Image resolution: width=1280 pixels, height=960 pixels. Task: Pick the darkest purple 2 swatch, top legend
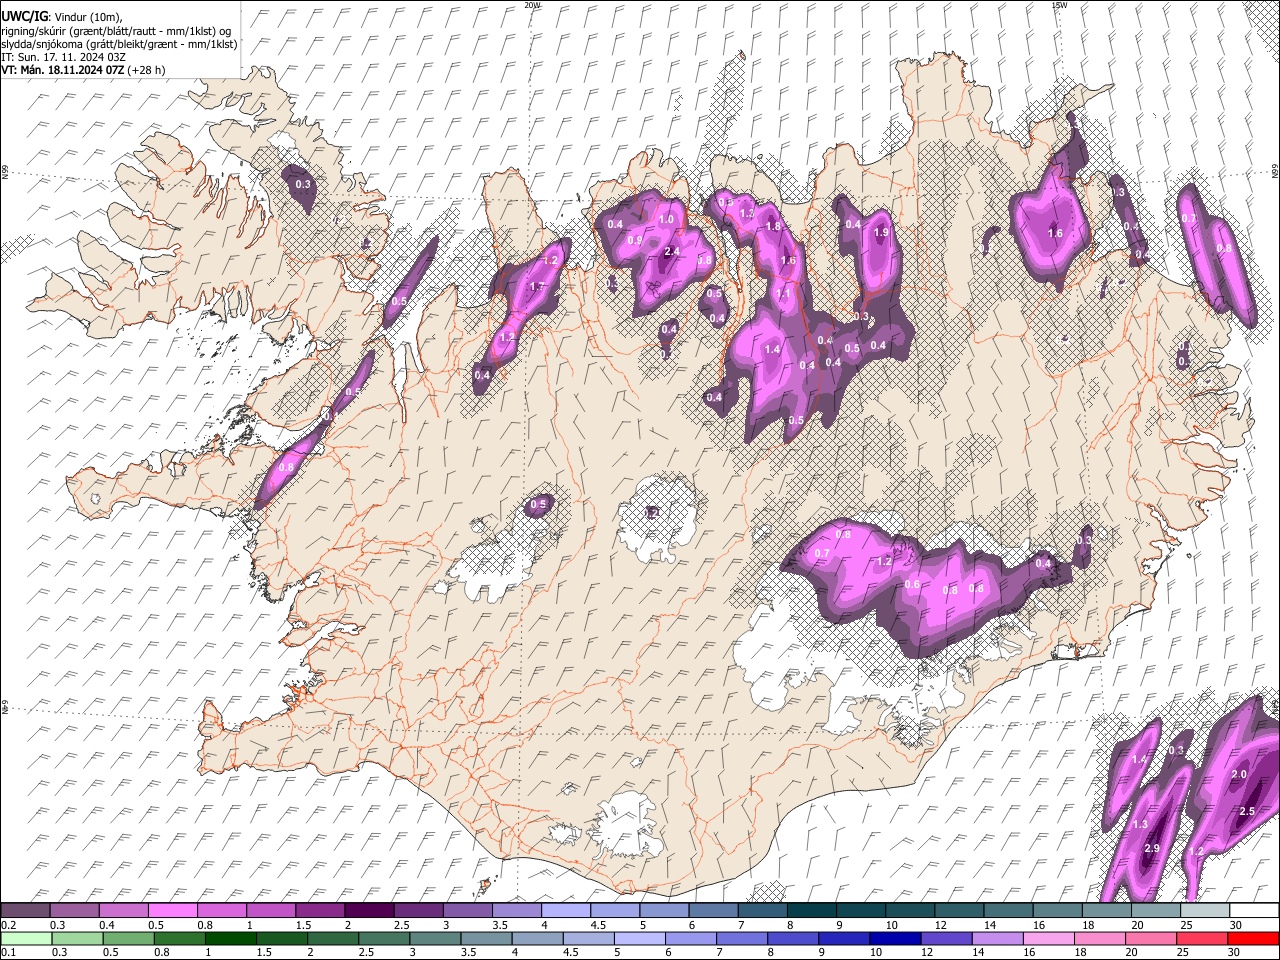pos(368,910)
